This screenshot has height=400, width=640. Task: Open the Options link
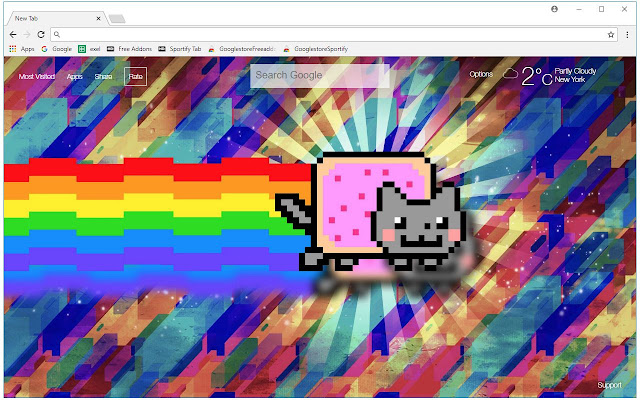point(481,74)
